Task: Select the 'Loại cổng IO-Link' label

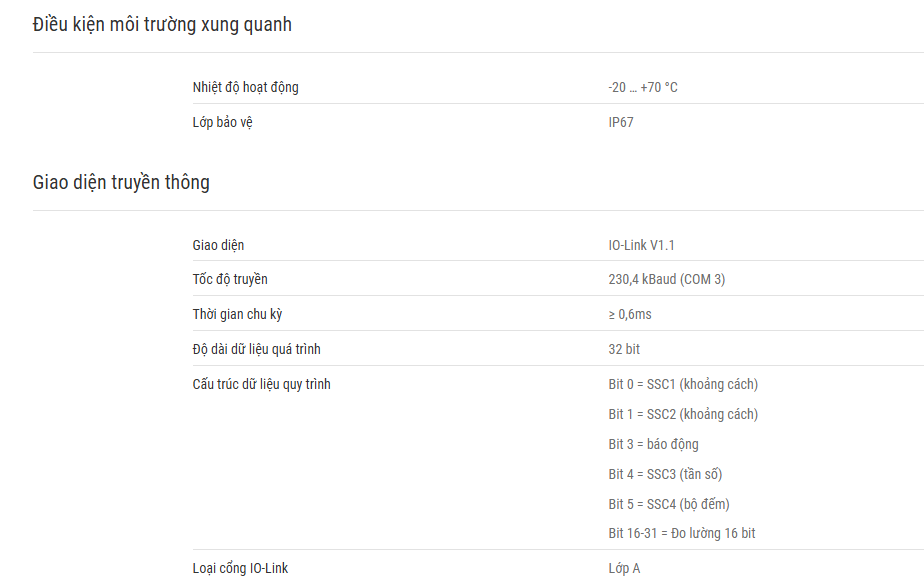Action: pyautogui.click(x=240, y=568)
